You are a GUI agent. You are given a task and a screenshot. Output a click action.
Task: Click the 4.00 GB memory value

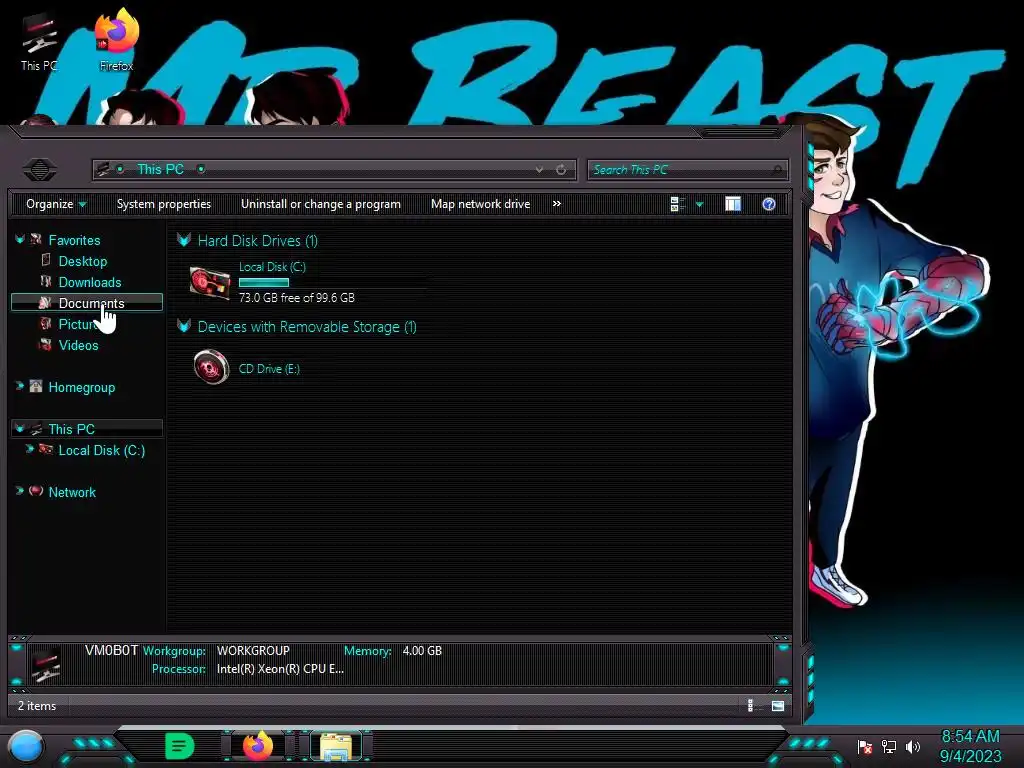pyautogui.click(x=423, y=651)
